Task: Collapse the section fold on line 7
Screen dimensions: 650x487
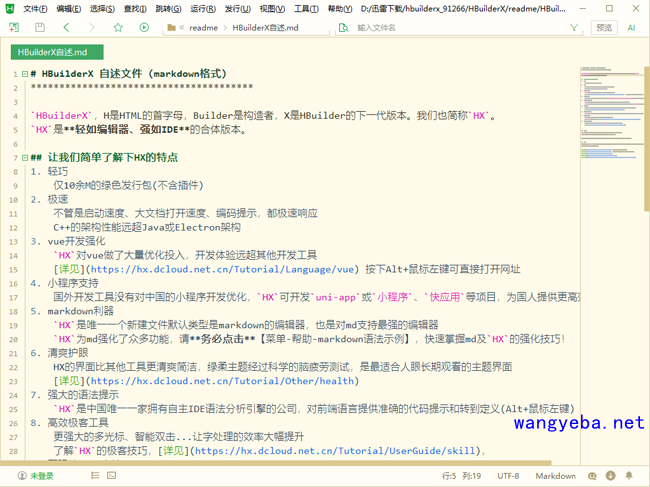Action: point(24,158)
